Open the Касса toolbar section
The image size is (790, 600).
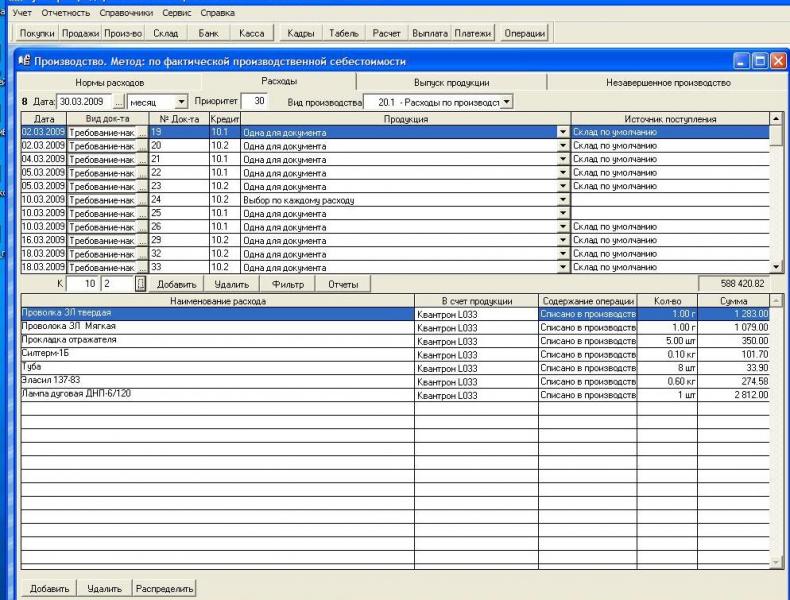(251, 33)
